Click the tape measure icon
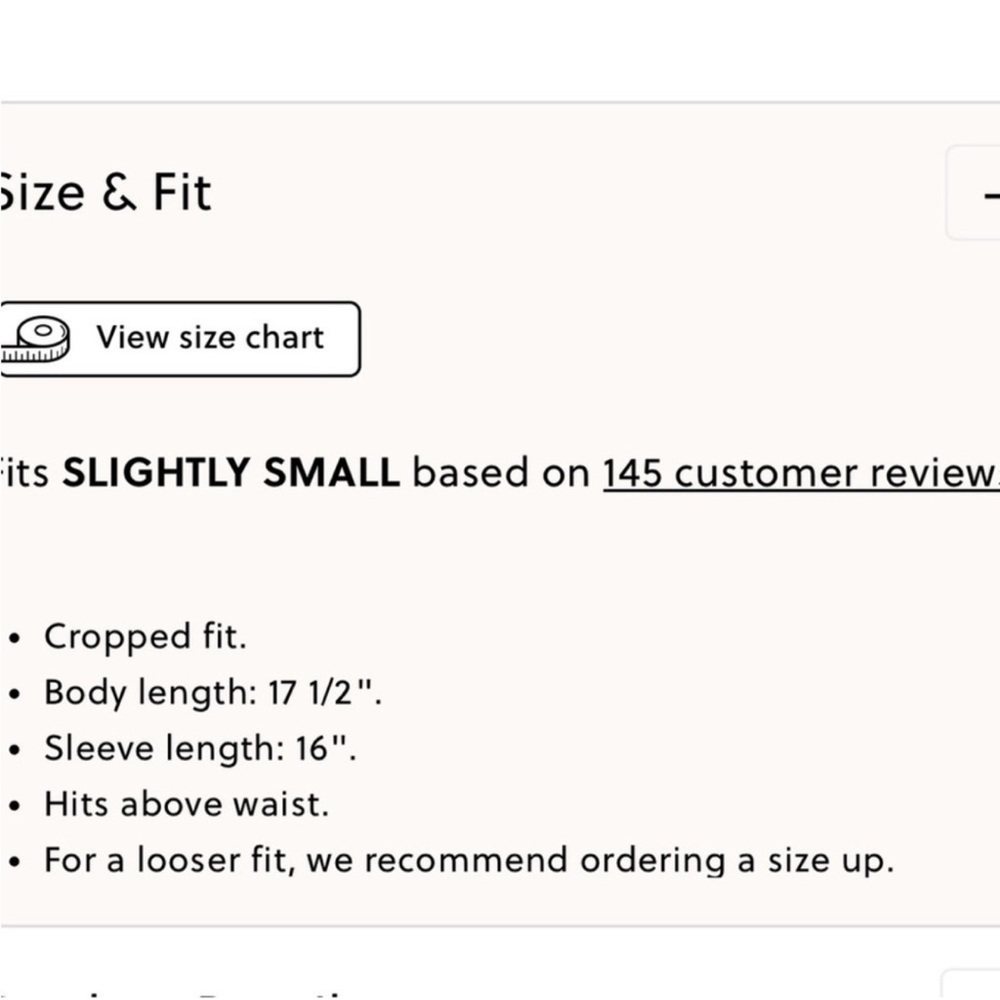 (34, 339)
